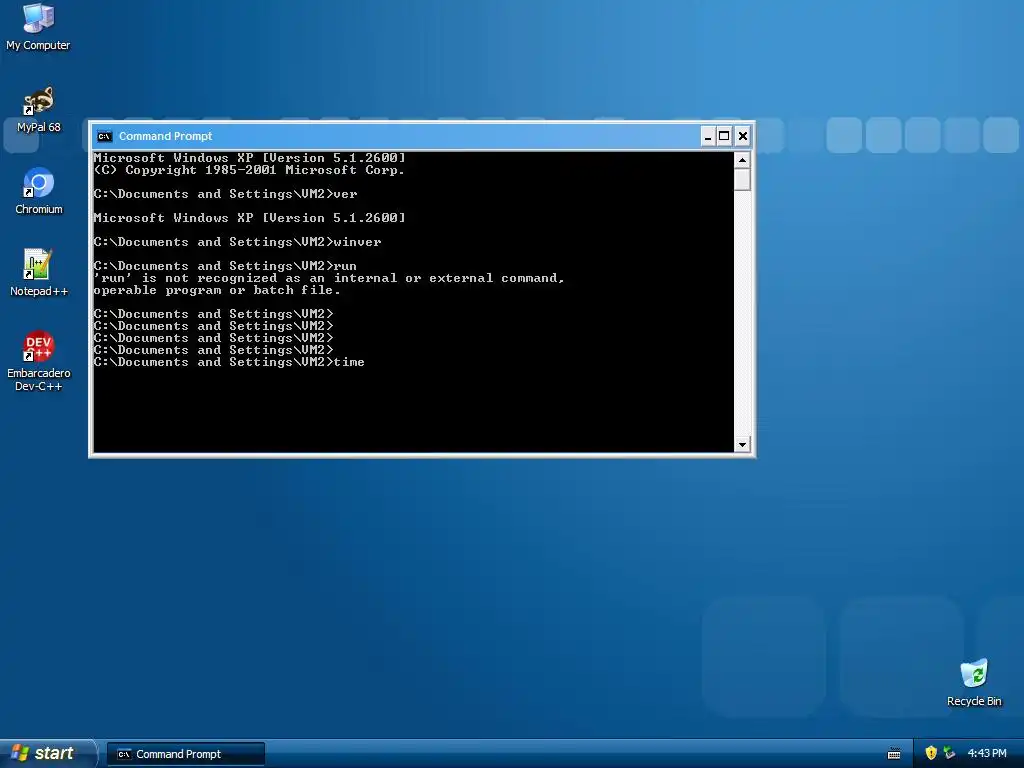The image size is (1024, 768).
Task: Click the 'VM2>run' command line
Action: pyautogui.click(x=225, y=266)
